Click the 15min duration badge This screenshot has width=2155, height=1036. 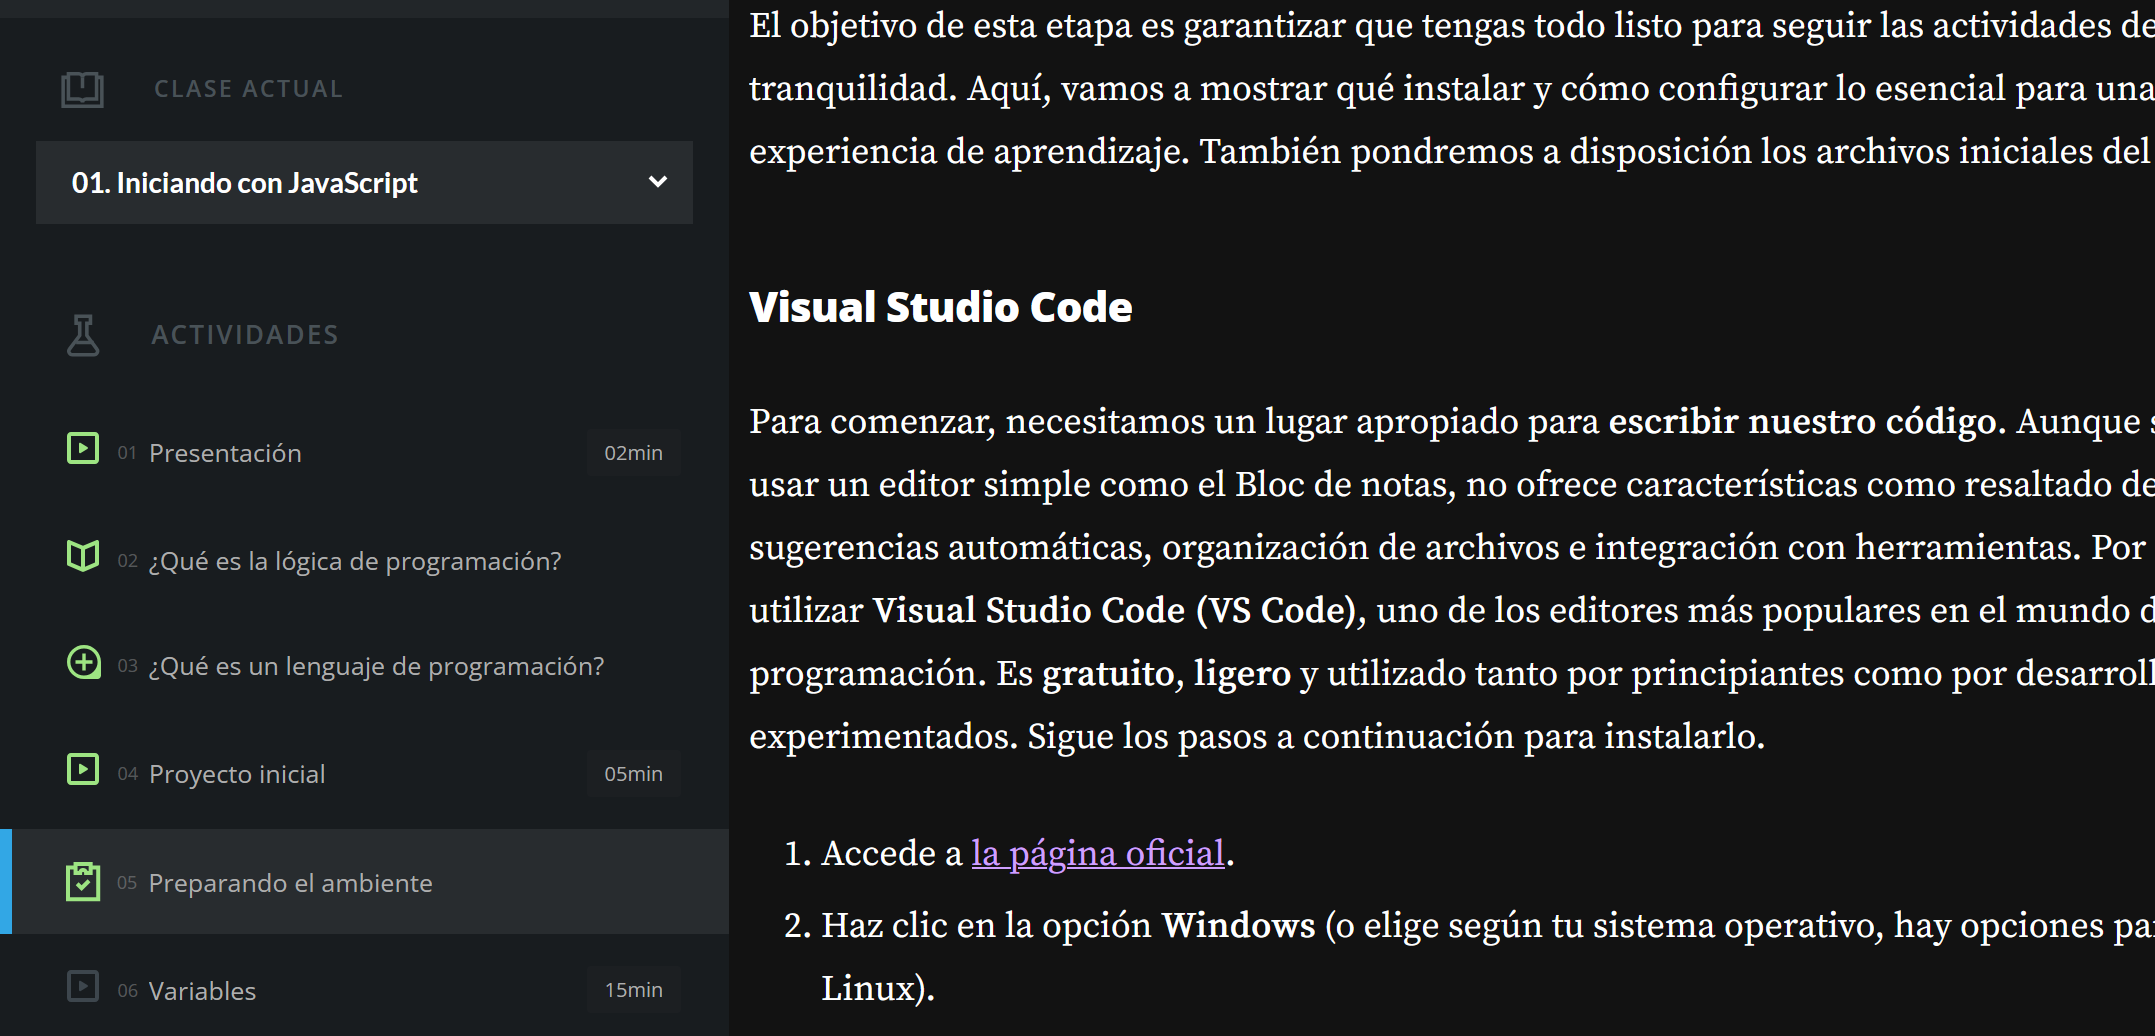(634, 990)
